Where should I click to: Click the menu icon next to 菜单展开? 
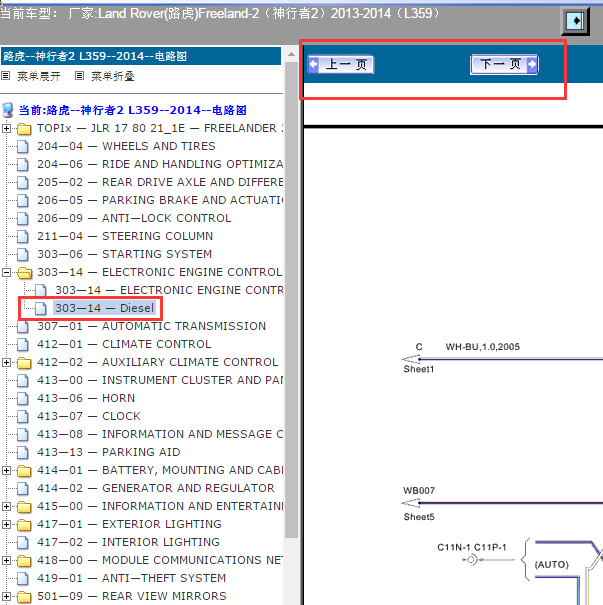click(5, 76)
